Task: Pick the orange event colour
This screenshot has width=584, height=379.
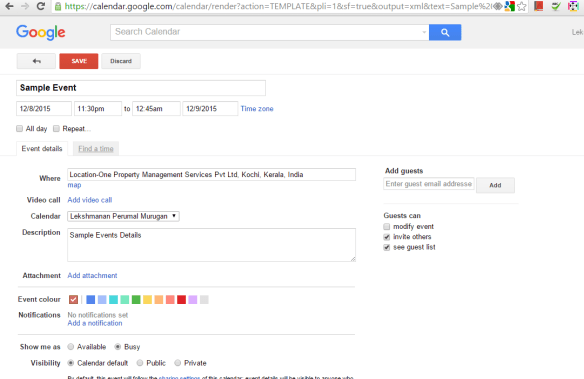Action: tap(159, 299)
